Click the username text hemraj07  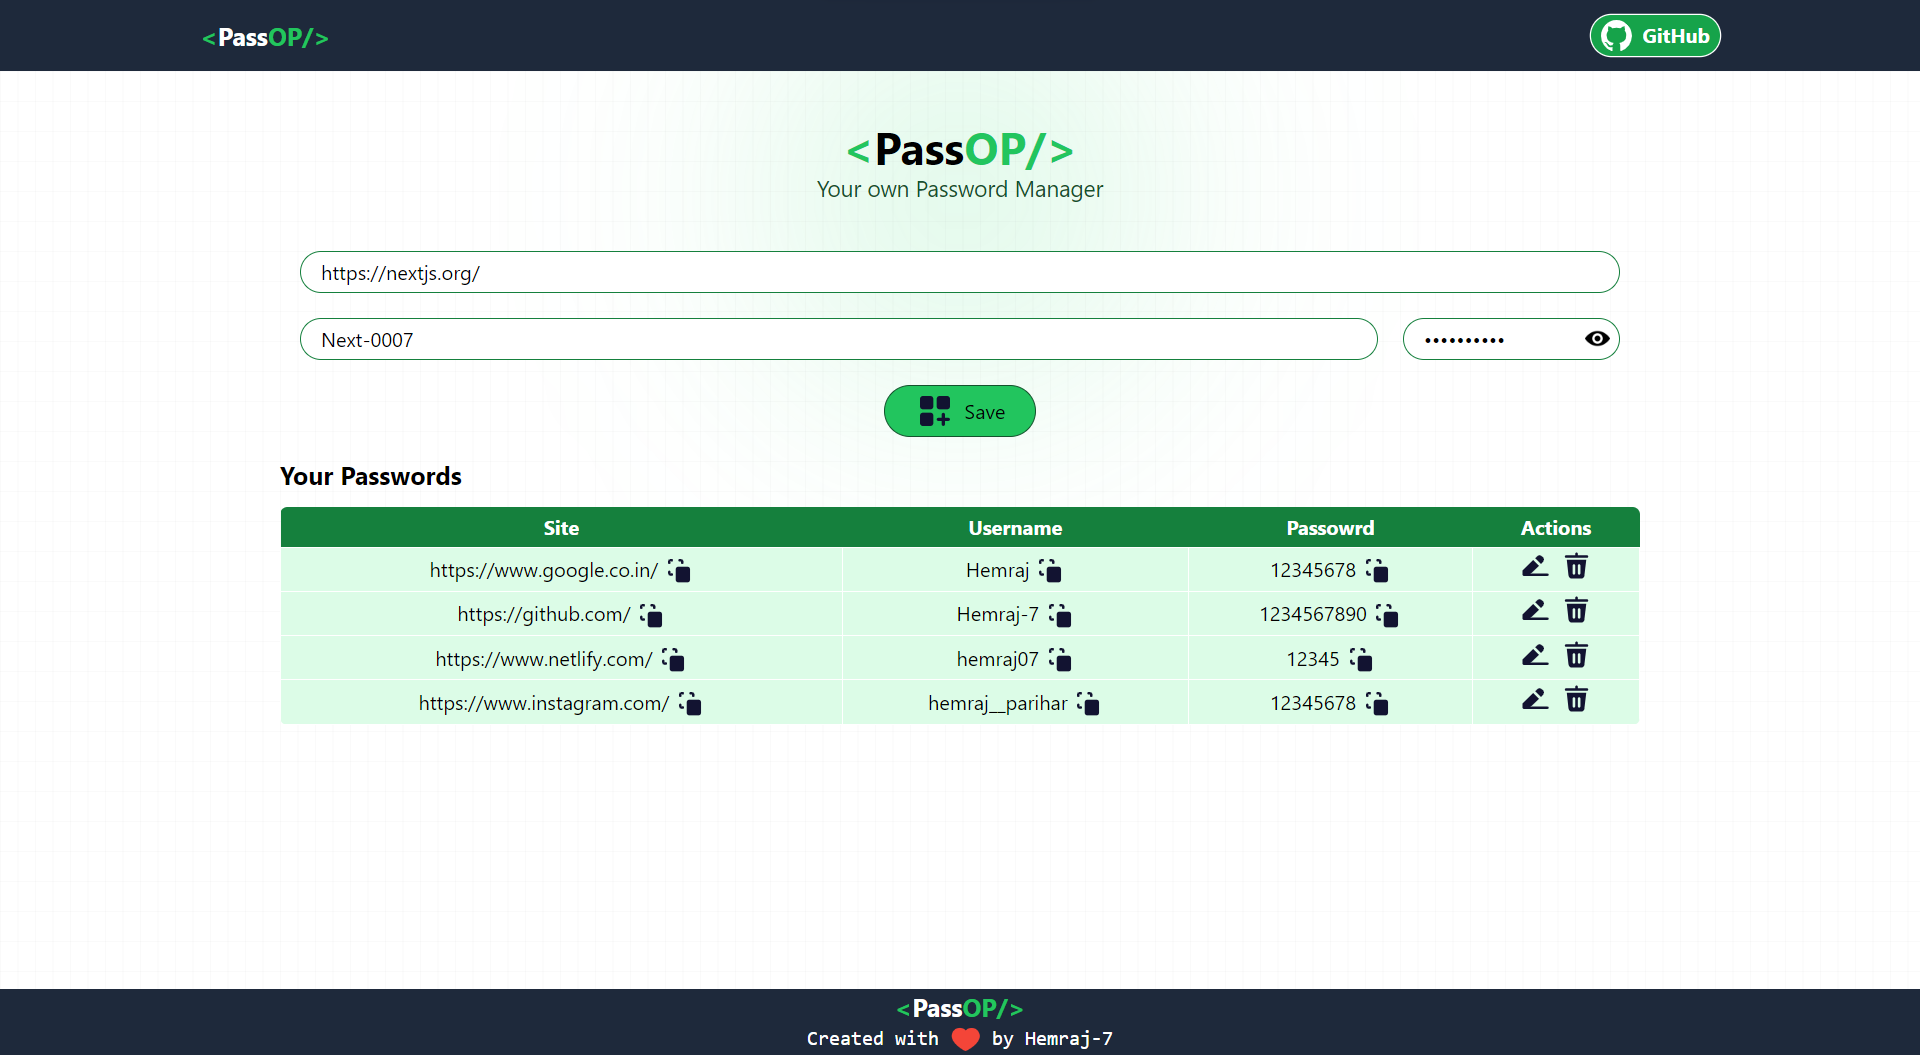998,659
